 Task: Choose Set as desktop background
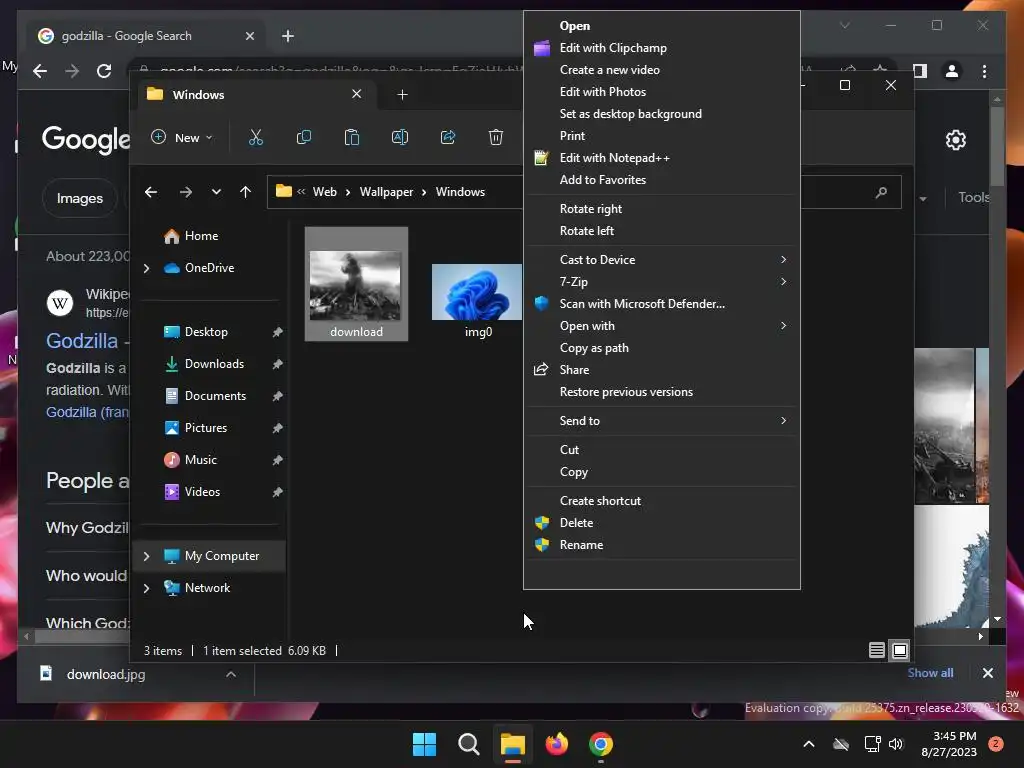pyautogui.click(x=662, y=114)
